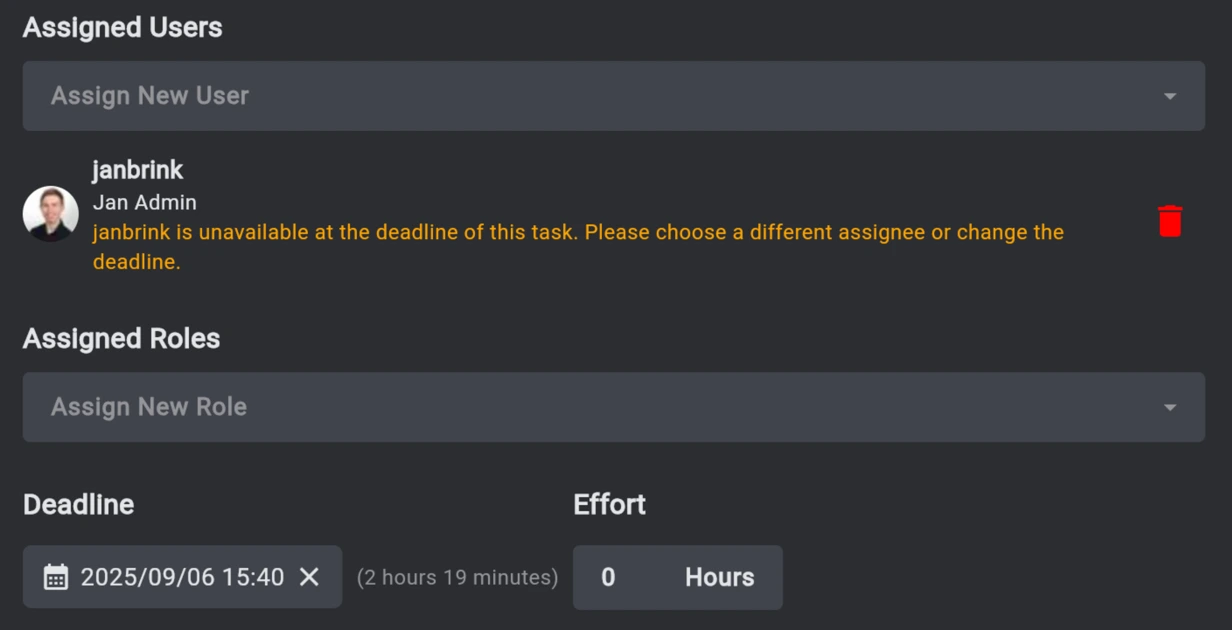Open the Assign New User dropdown

[614, 96]
